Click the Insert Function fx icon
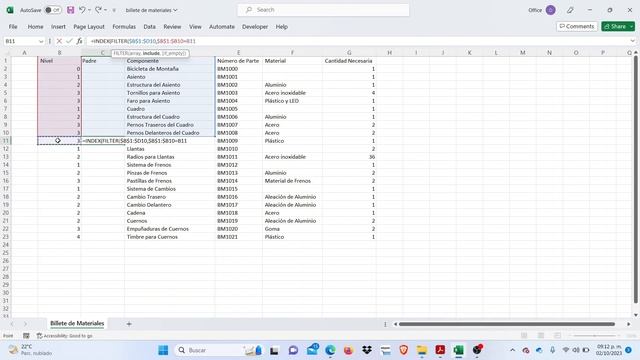This screenshot has width=640, height=360. click(x=79, y=41)
